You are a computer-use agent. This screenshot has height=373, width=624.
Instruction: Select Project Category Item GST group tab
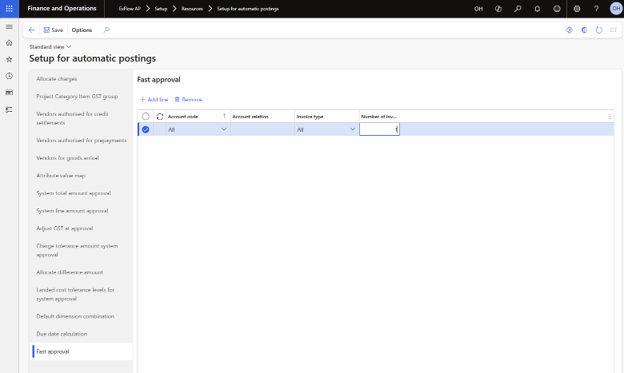[77, 96]
